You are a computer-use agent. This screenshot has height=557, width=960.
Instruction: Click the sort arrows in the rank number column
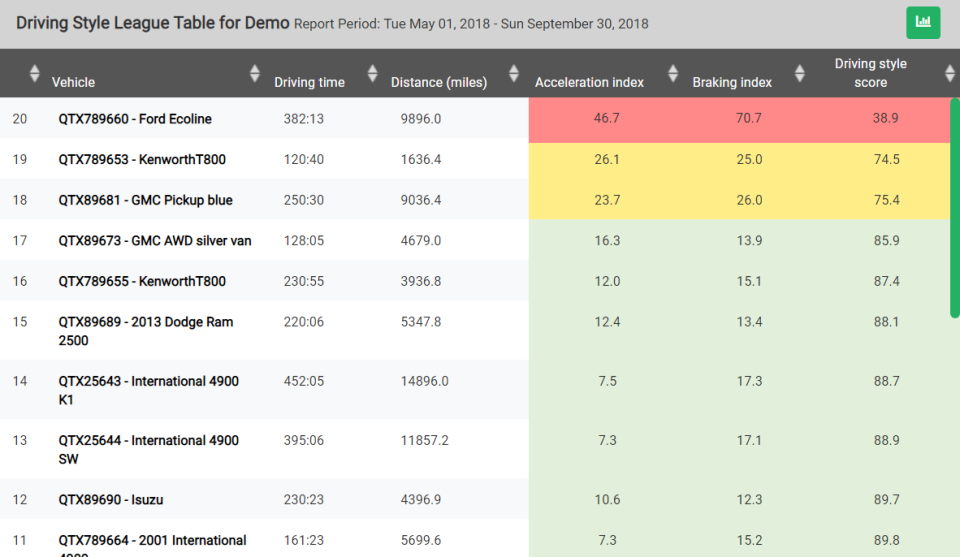[x=35, y=73]
